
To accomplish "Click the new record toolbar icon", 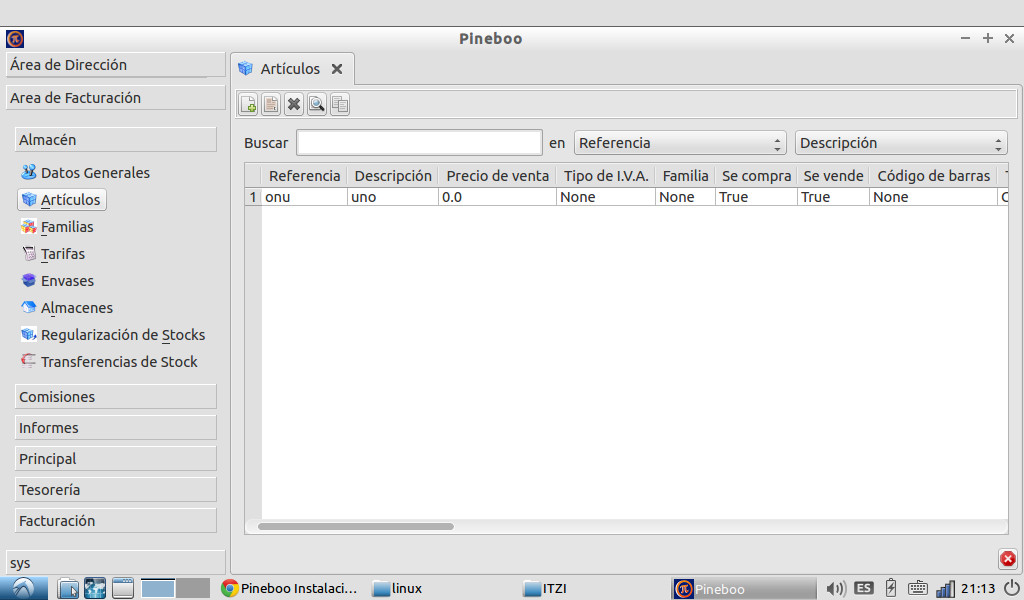I will click(x=248, y=104).
